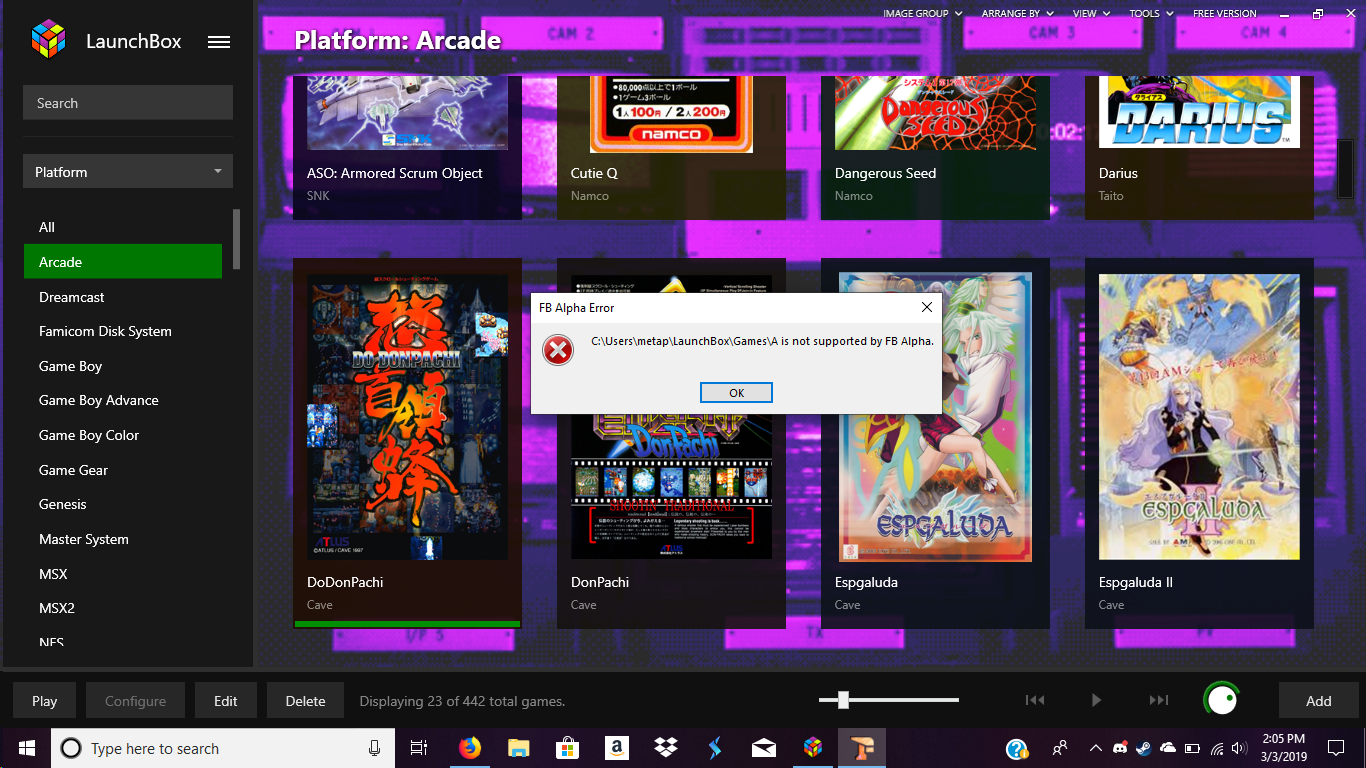Open the Mail app from taskbar
This screenshot has width=1366, height=768.
tap(764, 748)
